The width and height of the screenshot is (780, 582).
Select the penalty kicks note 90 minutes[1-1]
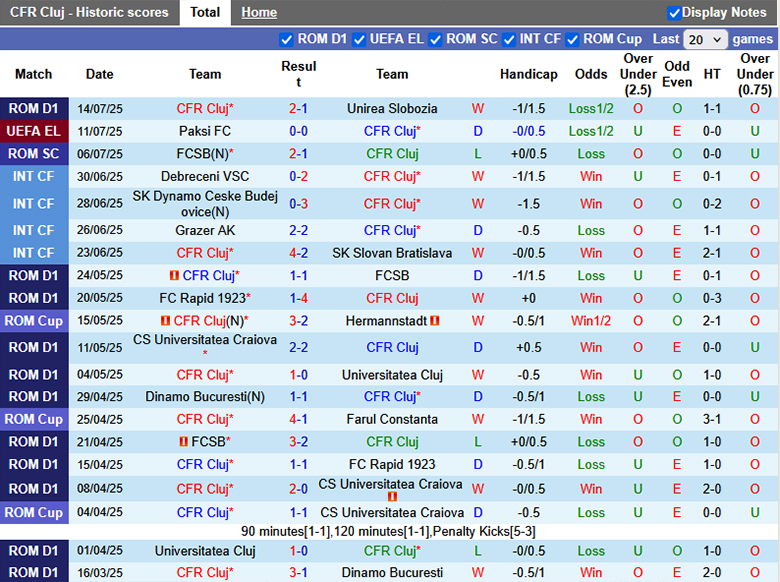coord(388,532)
